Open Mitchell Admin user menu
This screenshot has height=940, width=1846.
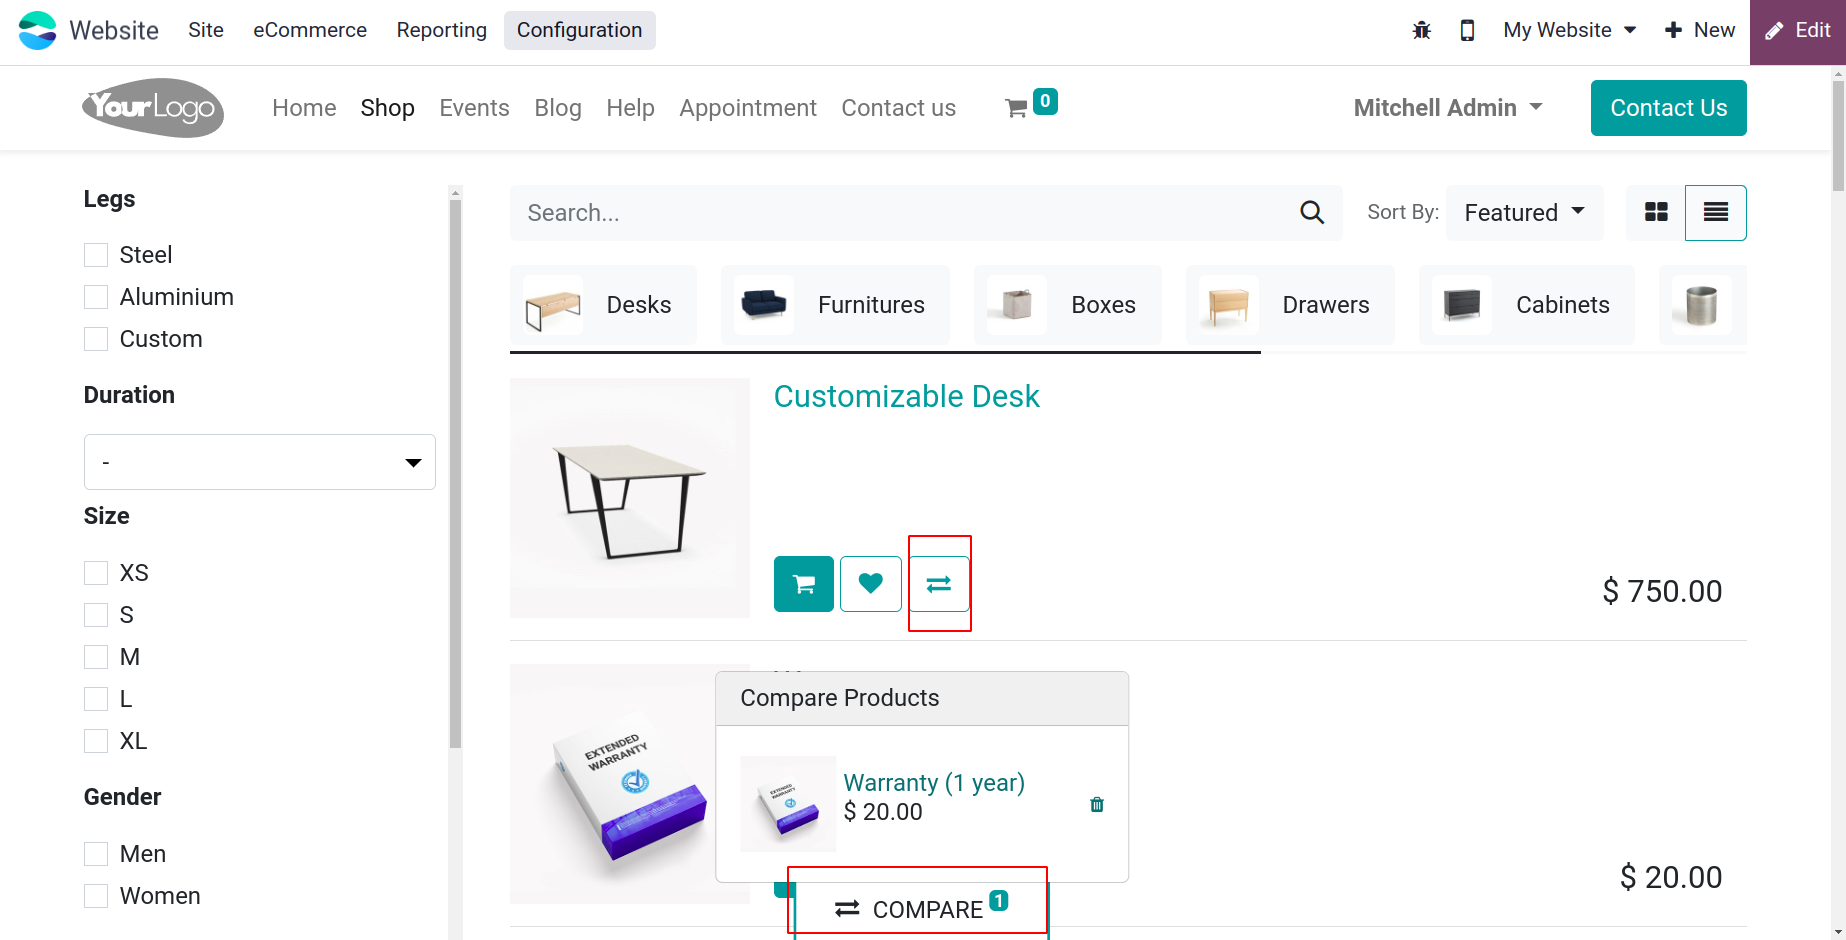point(1448,108)
